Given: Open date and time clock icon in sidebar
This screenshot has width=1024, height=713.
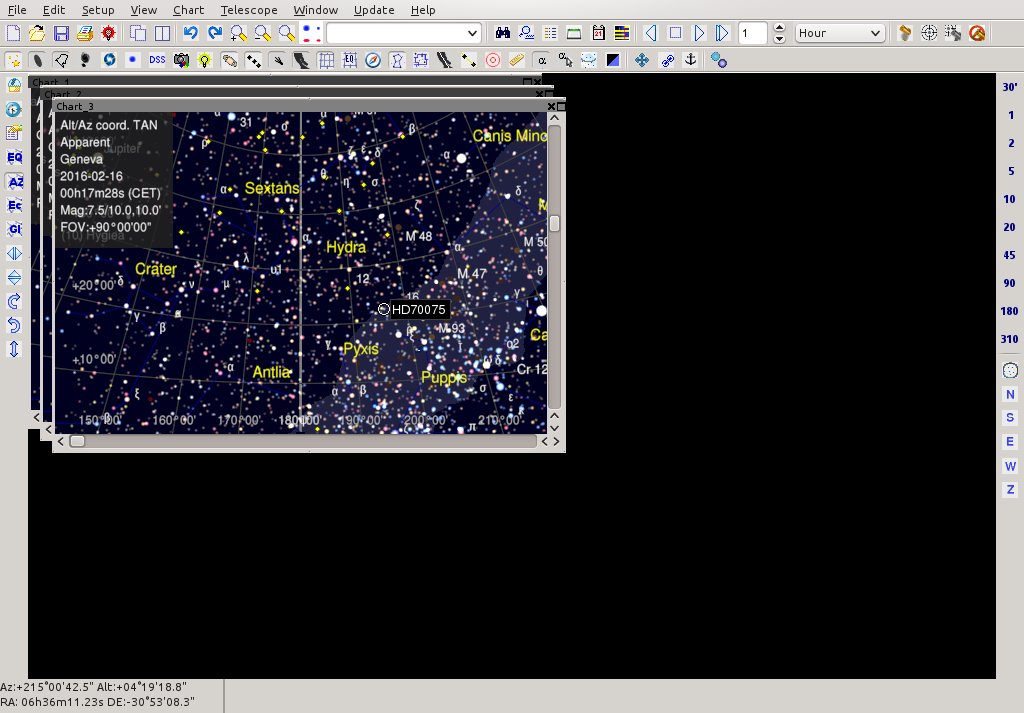Looking at the screenshot, I should pyautogui.click(x=14, y=109).
